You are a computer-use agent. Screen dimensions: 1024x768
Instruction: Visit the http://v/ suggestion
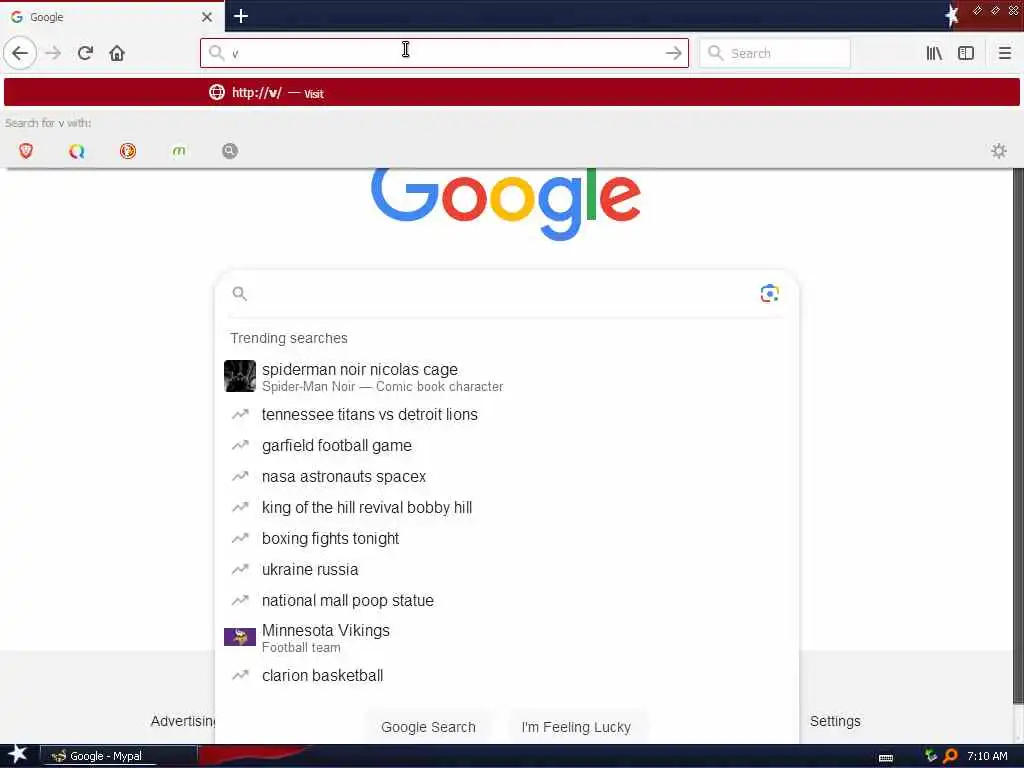click(512, 92)
